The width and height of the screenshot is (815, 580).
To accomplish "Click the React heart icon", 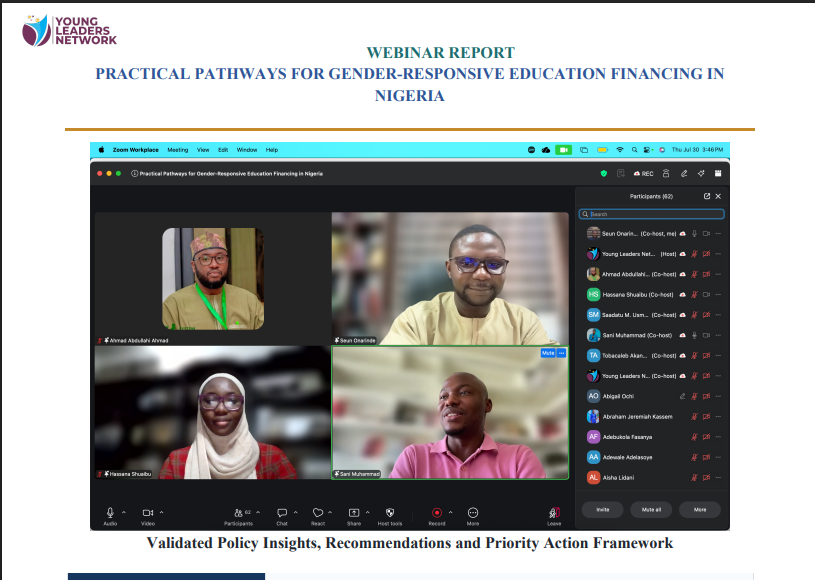I will click(x=318, y=512).
